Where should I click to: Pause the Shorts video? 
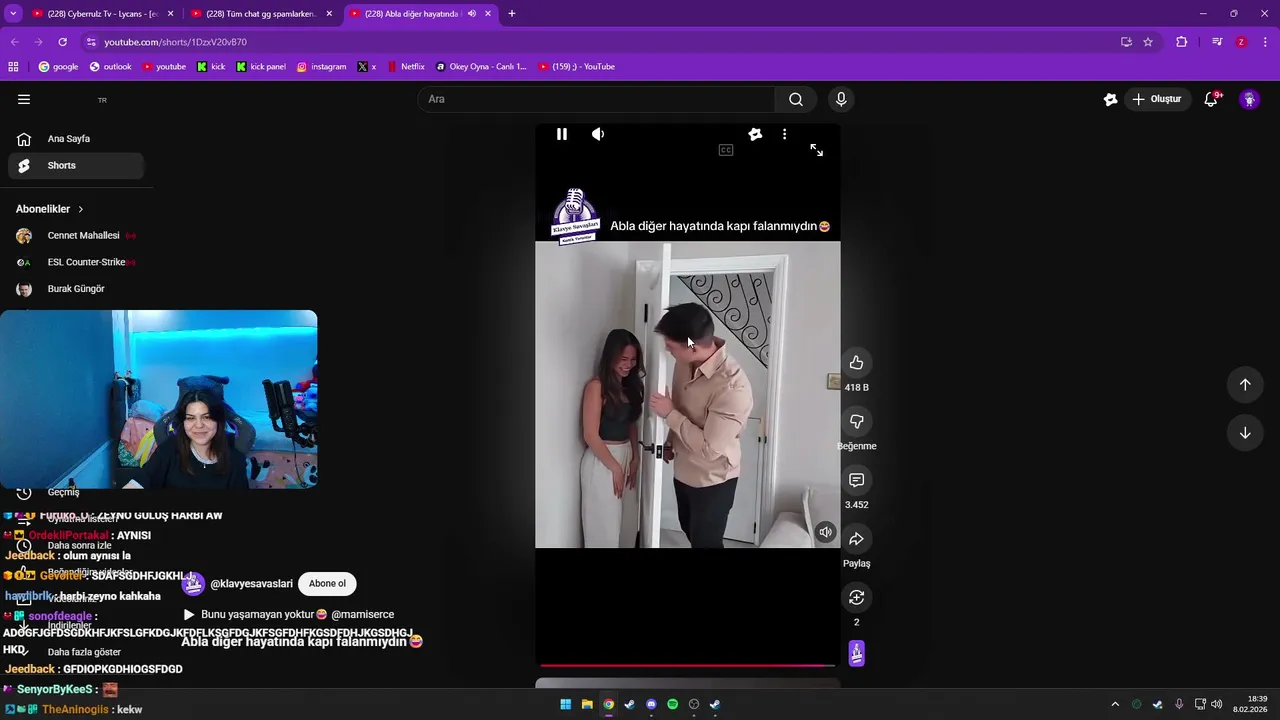[x=562, y=134]
